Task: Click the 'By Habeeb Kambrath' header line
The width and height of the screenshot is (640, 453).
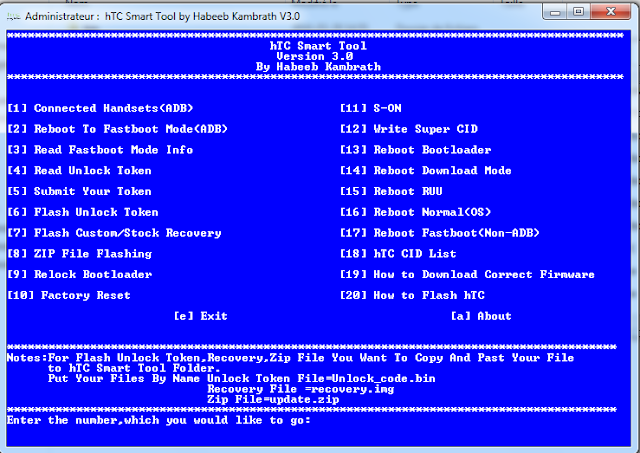Action: point(318,67)
